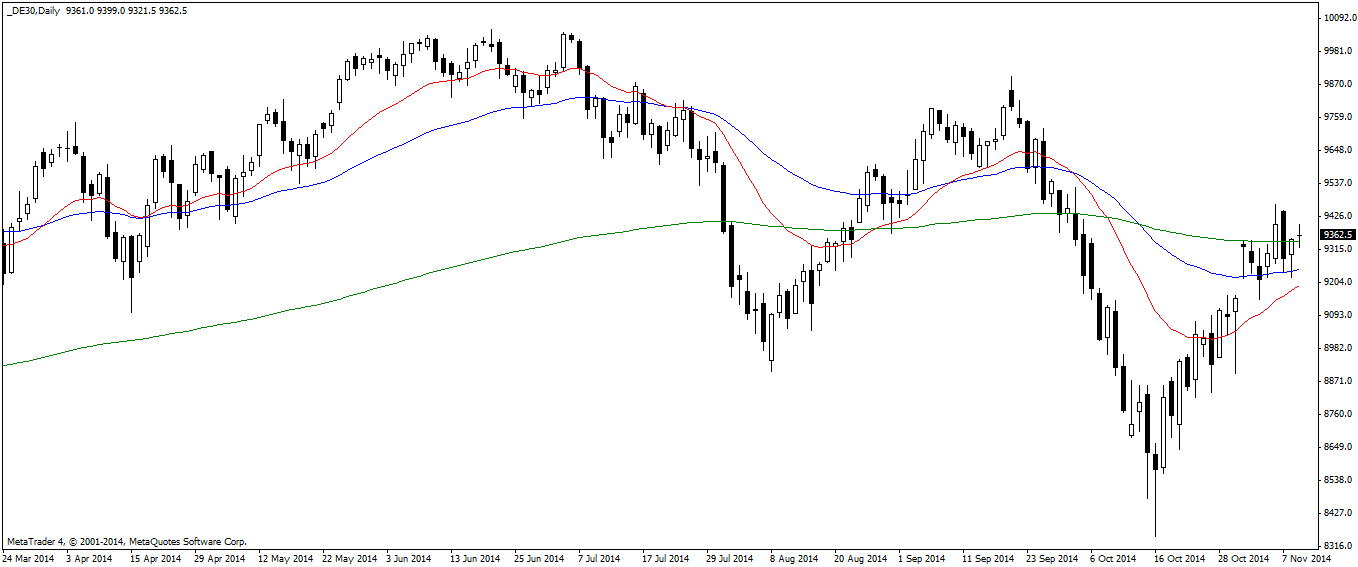
Task: Click the 12 May 2014 date label
Action: point(285,558)
